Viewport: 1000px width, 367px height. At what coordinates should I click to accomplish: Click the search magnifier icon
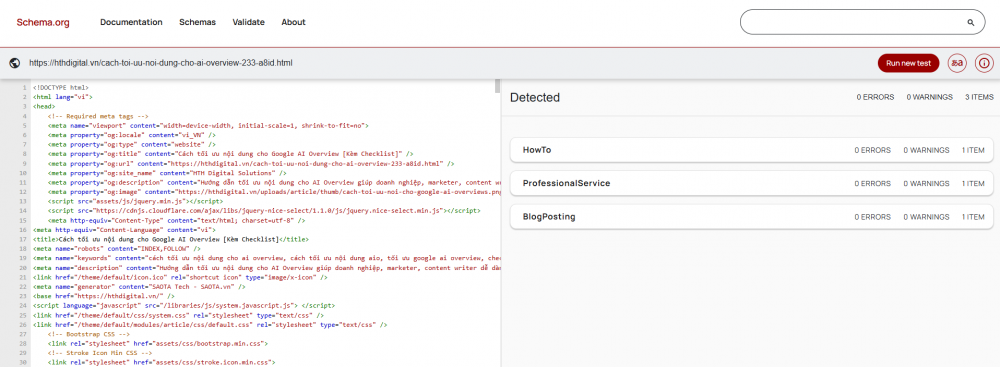(971, 22)
